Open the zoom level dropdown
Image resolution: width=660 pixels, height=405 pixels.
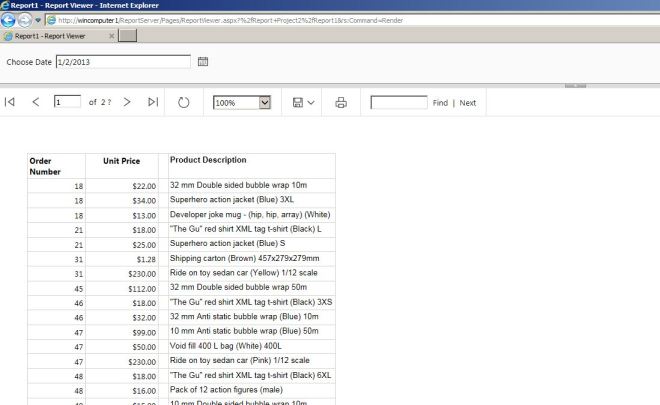pyautogui.click(x=265, y=102)
